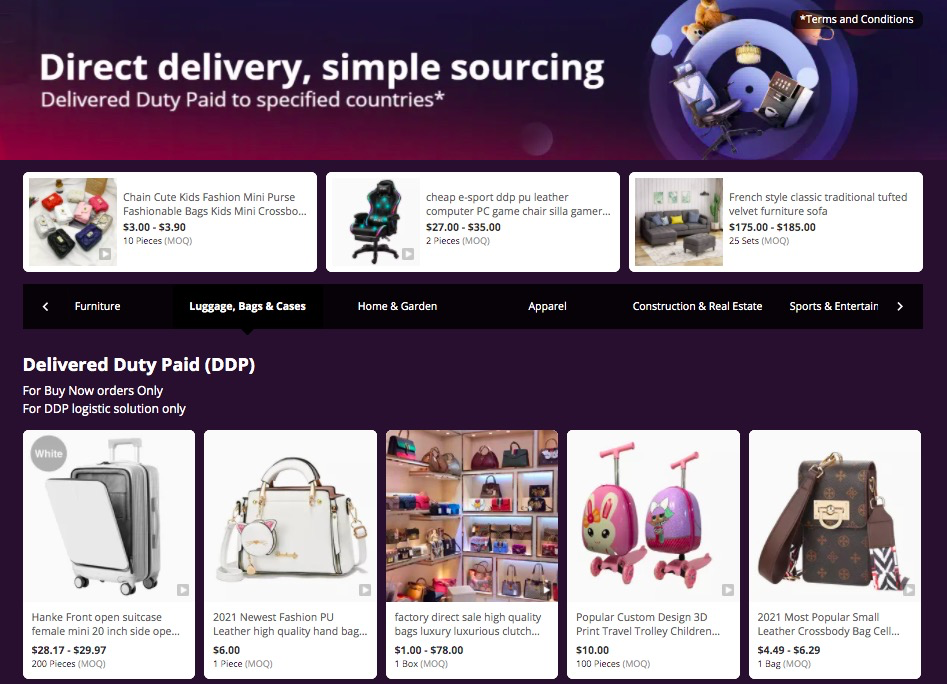The height and width of the screenshot is (684, 947).
Task: Open the Home & Garden category tab
Action: (397, 306)
